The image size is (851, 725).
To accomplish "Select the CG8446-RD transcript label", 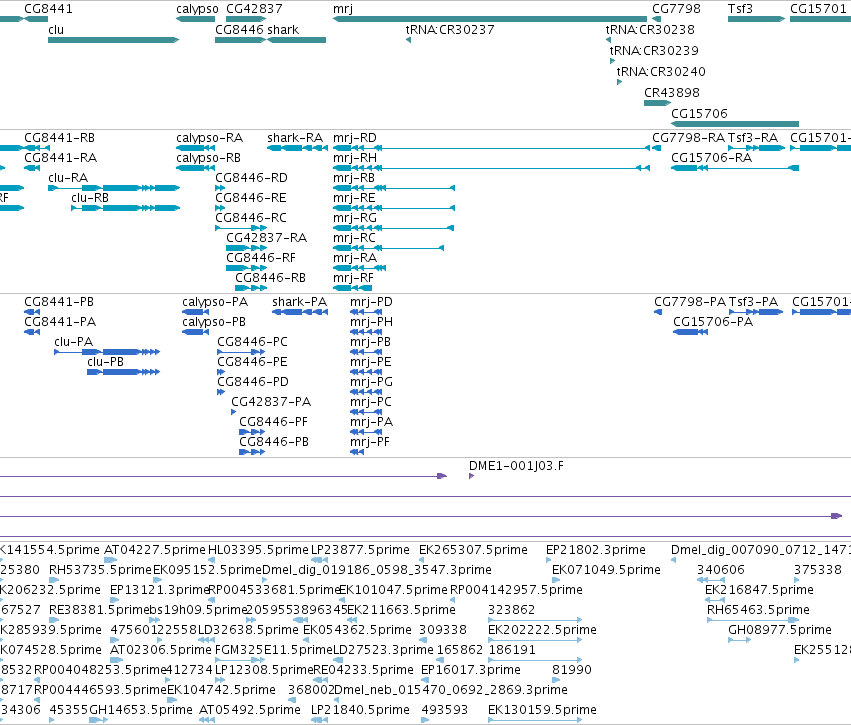I will pos(251,178).
